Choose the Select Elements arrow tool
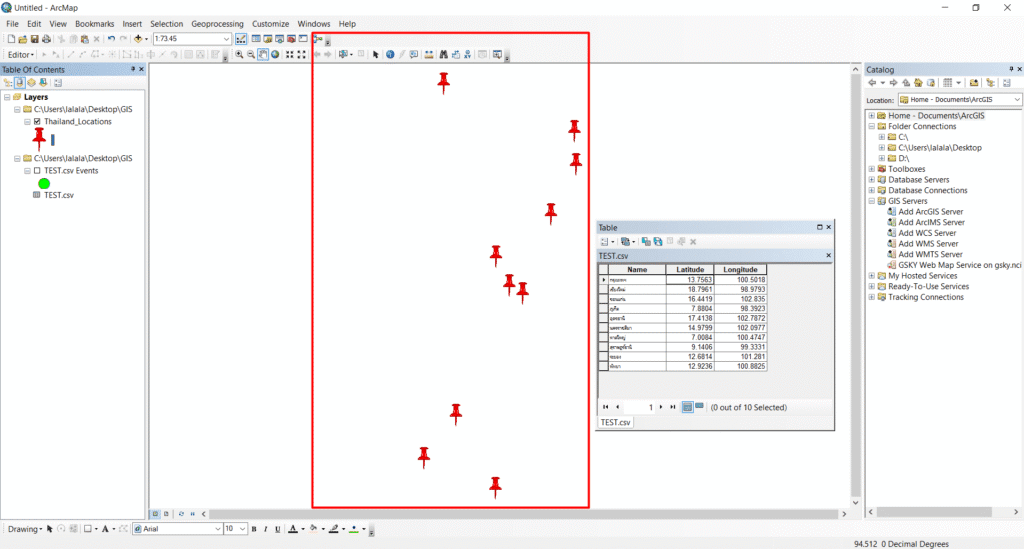Viewport: 1024px width, 549px height. [x=376, y=55]
